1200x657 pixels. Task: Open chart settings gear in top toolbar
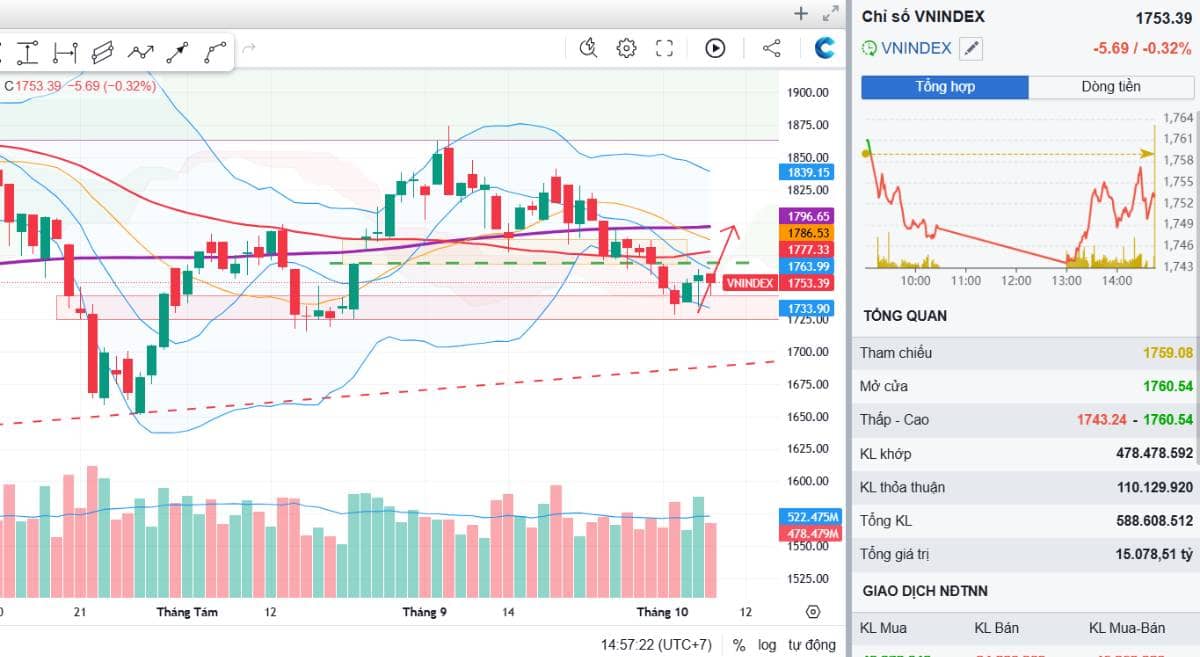(x=627, y=48)
